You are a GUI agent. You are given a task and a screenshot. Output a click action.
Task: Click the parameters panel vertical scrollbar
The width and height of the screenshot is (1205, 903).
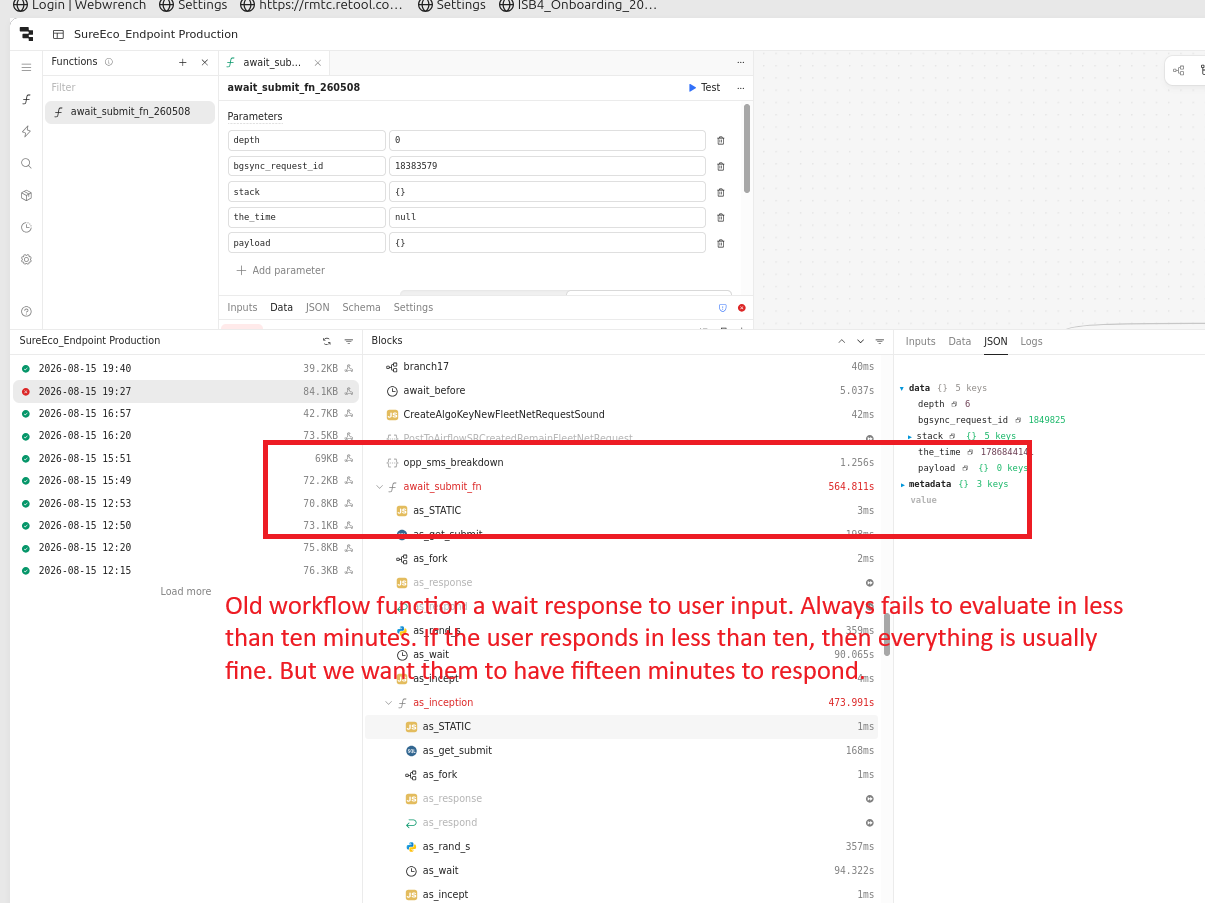[x=747, y=149]
